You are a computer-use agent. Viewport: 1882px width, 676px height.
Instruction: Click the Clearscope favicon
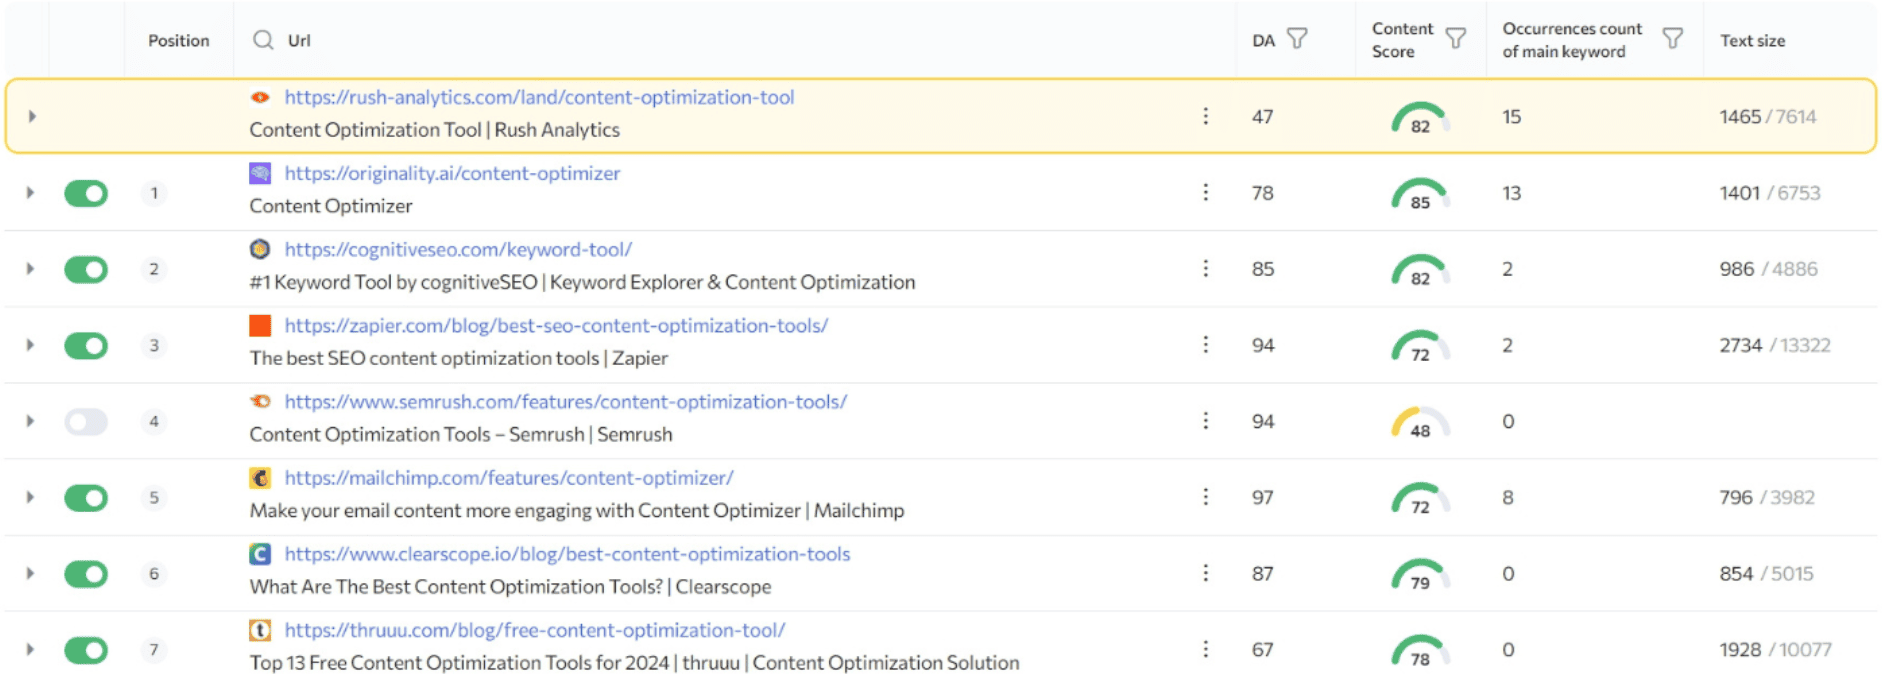tap(260, 554)
